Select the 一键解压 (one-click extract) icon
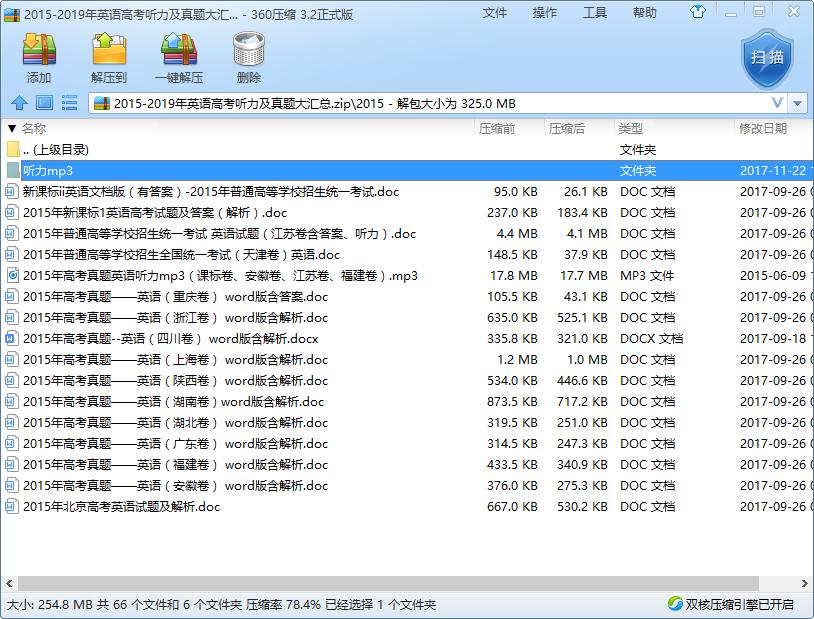This screenshot has width=814, height=619. coord(181,57)
